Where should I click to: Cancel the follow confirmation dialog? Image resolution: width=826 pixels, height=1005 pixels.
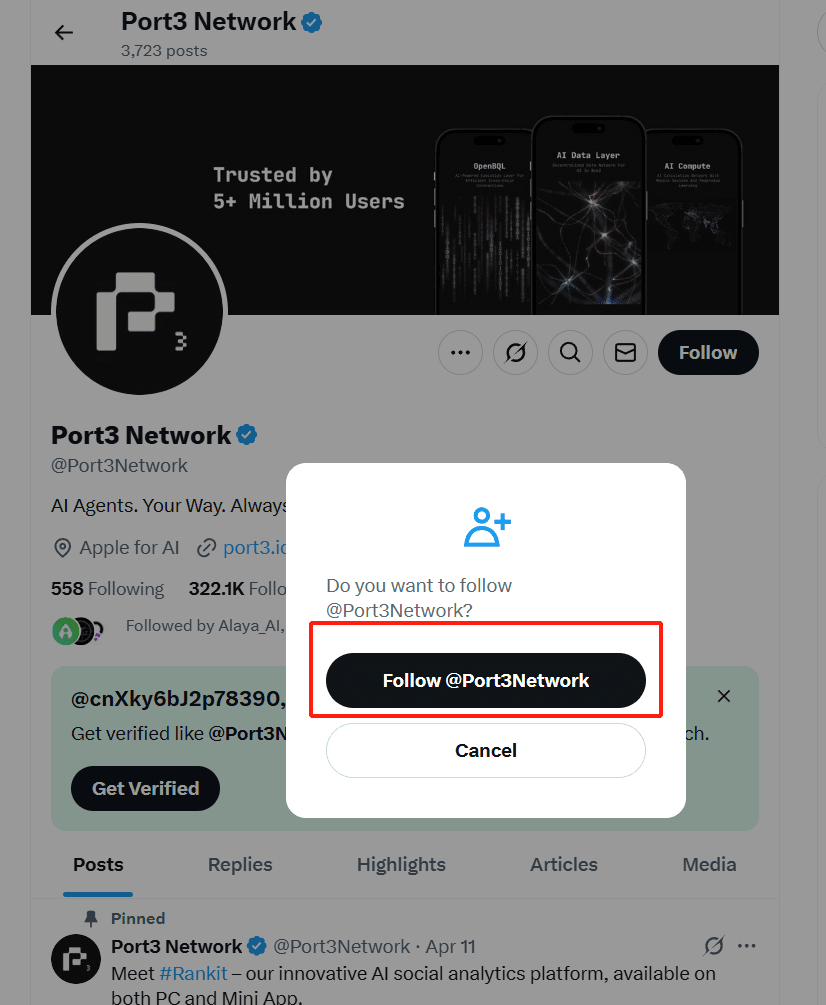[x=486, y=751]
